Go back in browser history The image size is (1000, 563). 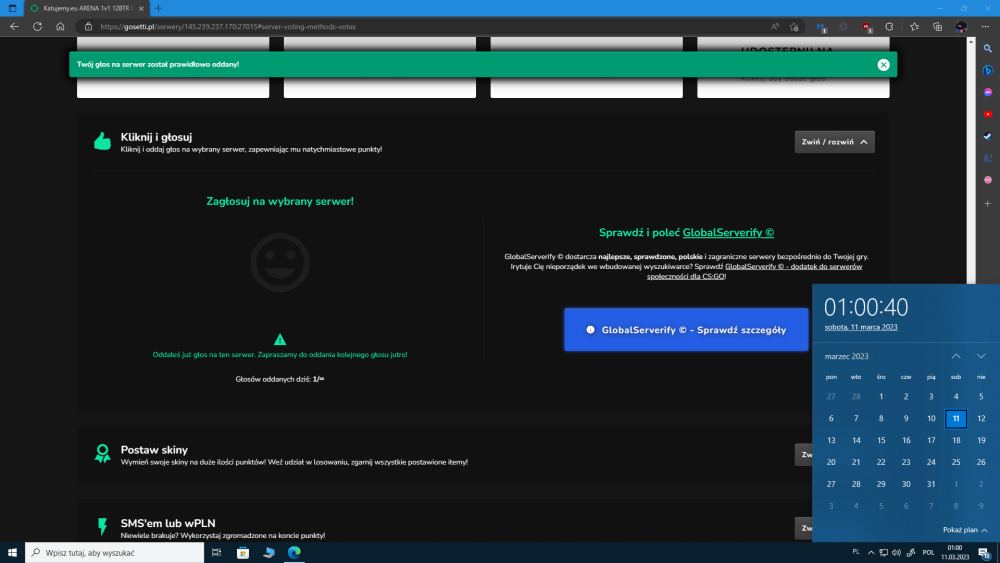coord(14,27)
